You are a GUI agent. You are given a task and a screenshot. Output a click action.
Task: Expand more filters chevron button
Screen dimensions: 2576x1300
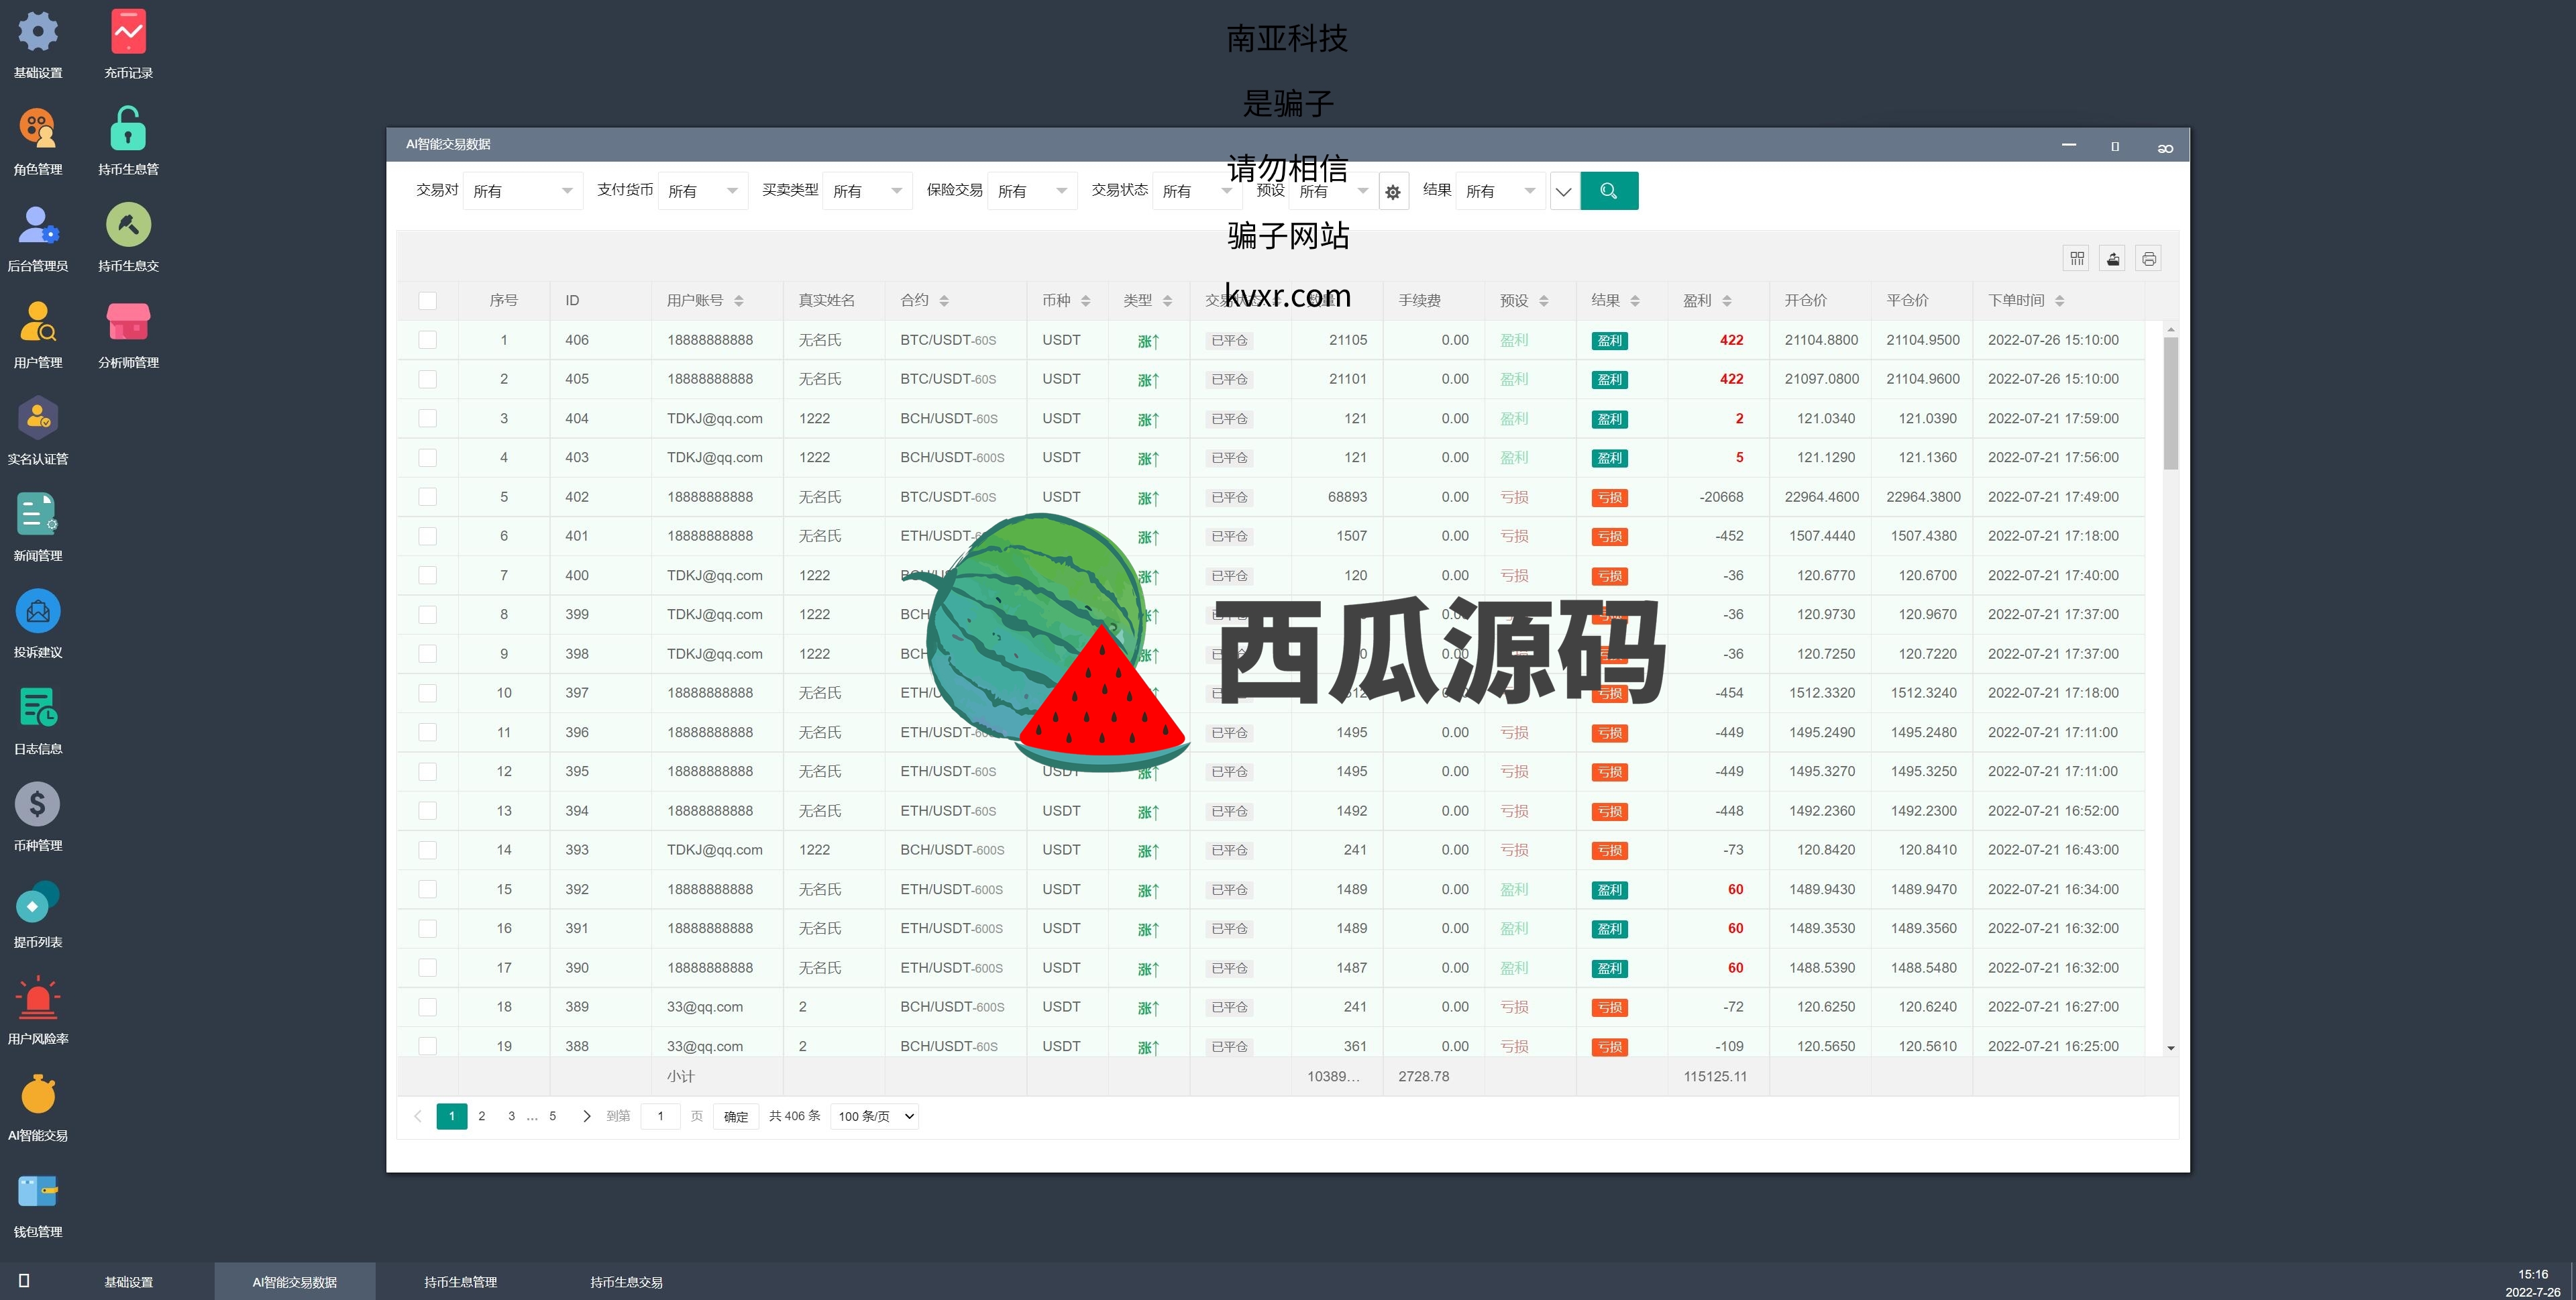click(x=1564, y=191)
